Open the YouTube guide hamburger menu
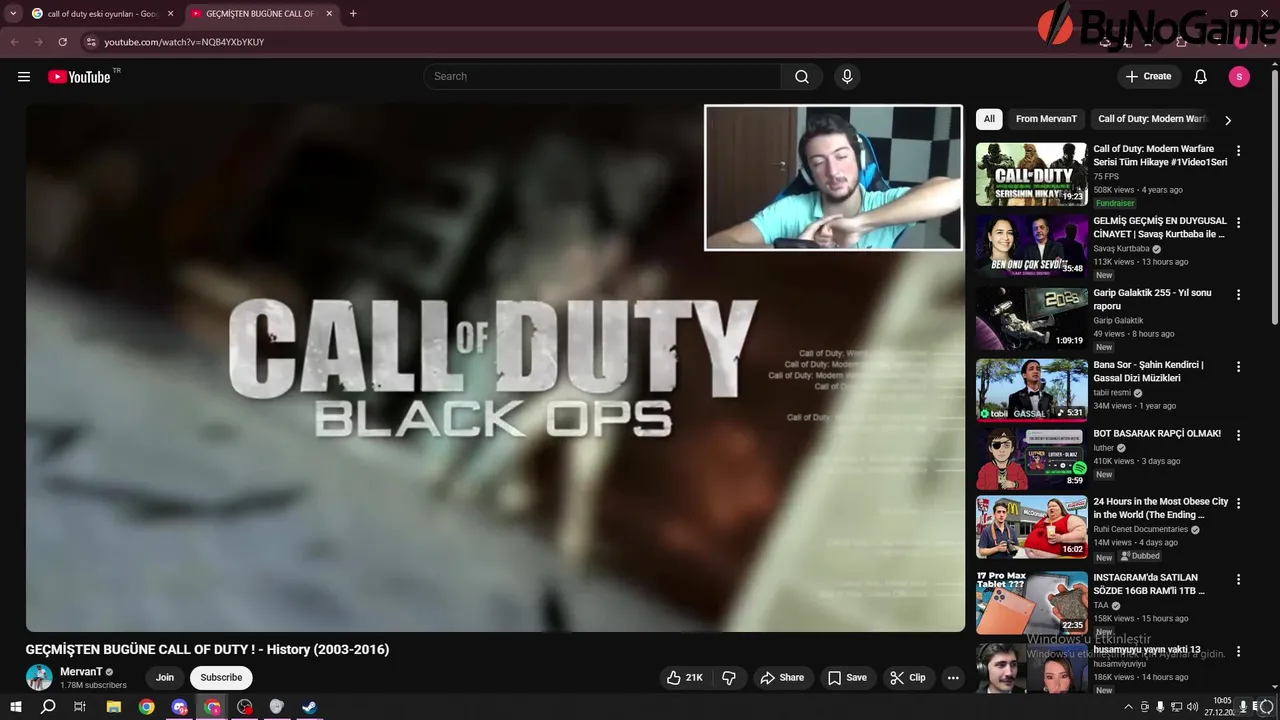The image size is (1280, 720). coord(24,77)
